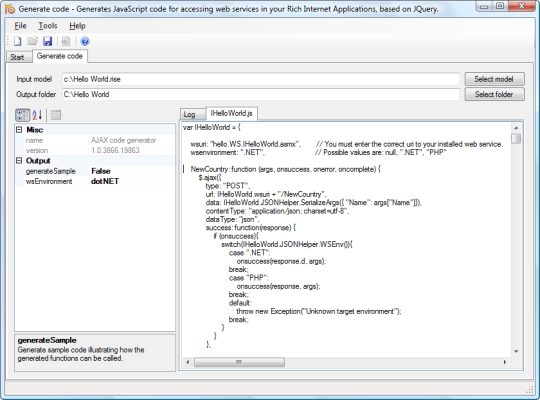540x400 pixels.
Task: Switch property grid to Categorized view
Action: pyautogui.click(x=22, y=115)
